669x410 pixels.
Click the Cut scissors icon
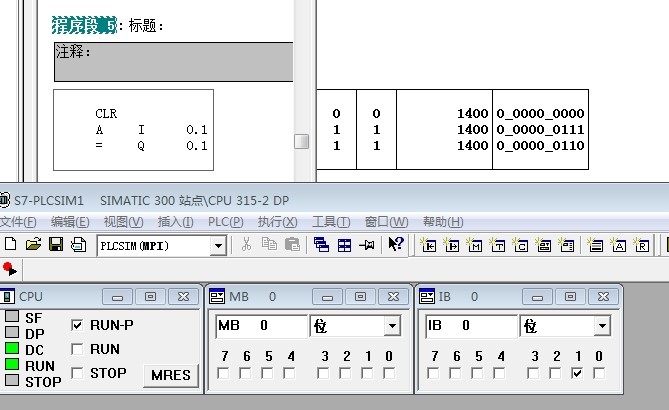[246, 244]
